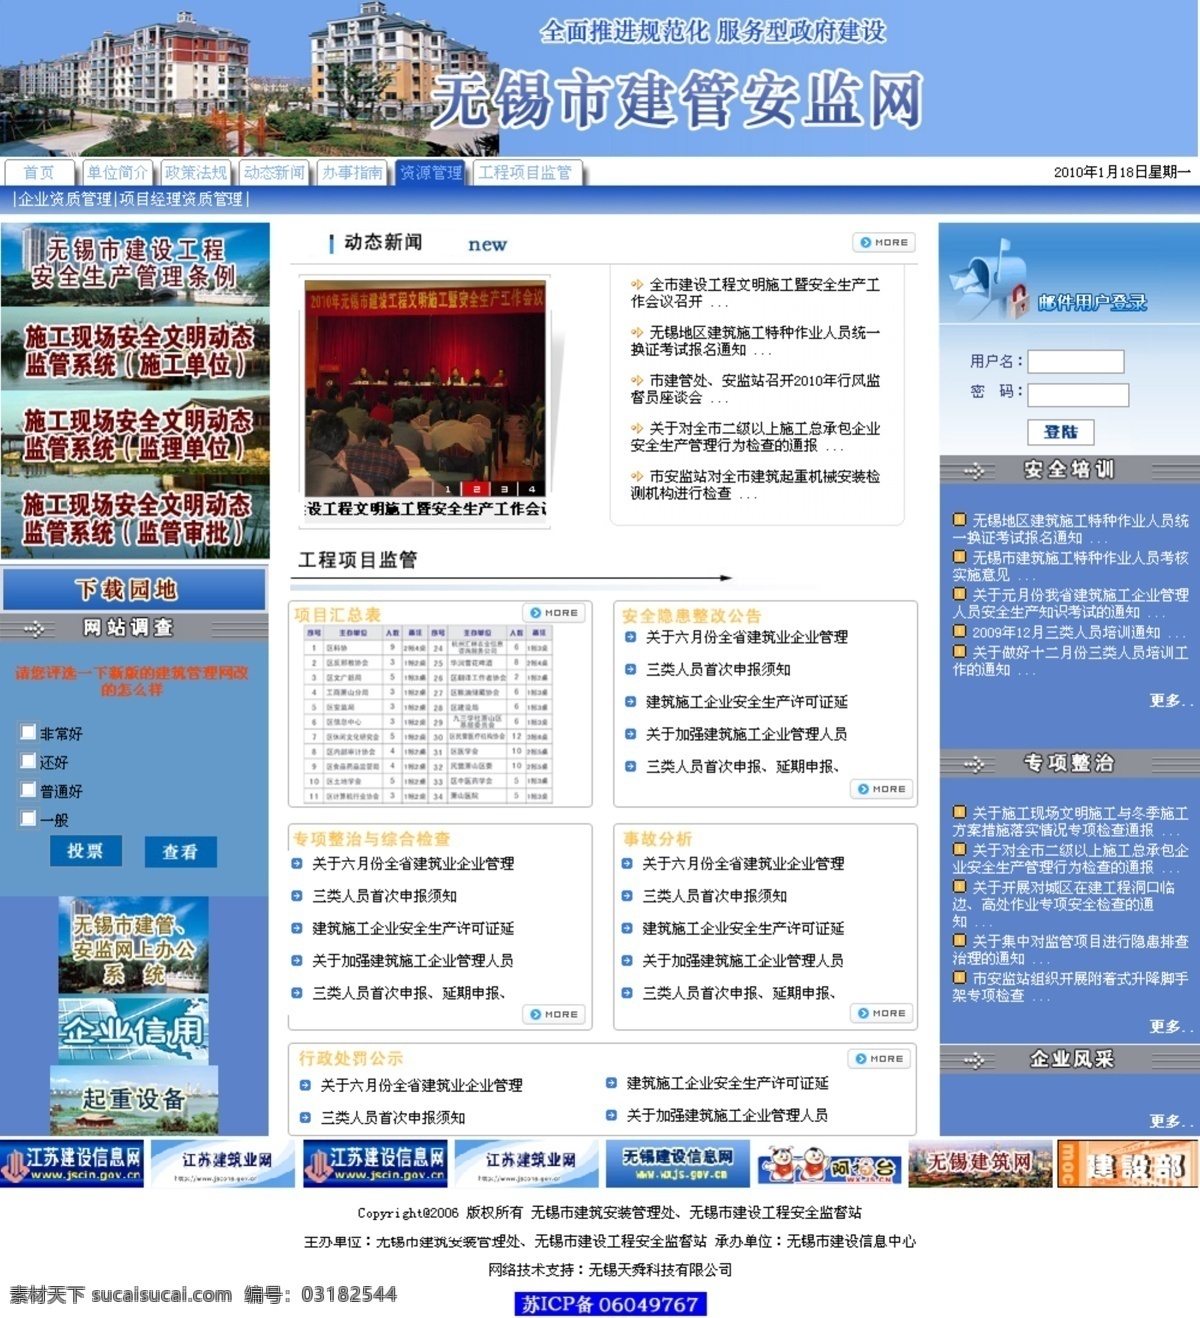Select news slide number 3
Image resolution: width=1200 pixels, height=1318 pixels.
coord(504,489)
